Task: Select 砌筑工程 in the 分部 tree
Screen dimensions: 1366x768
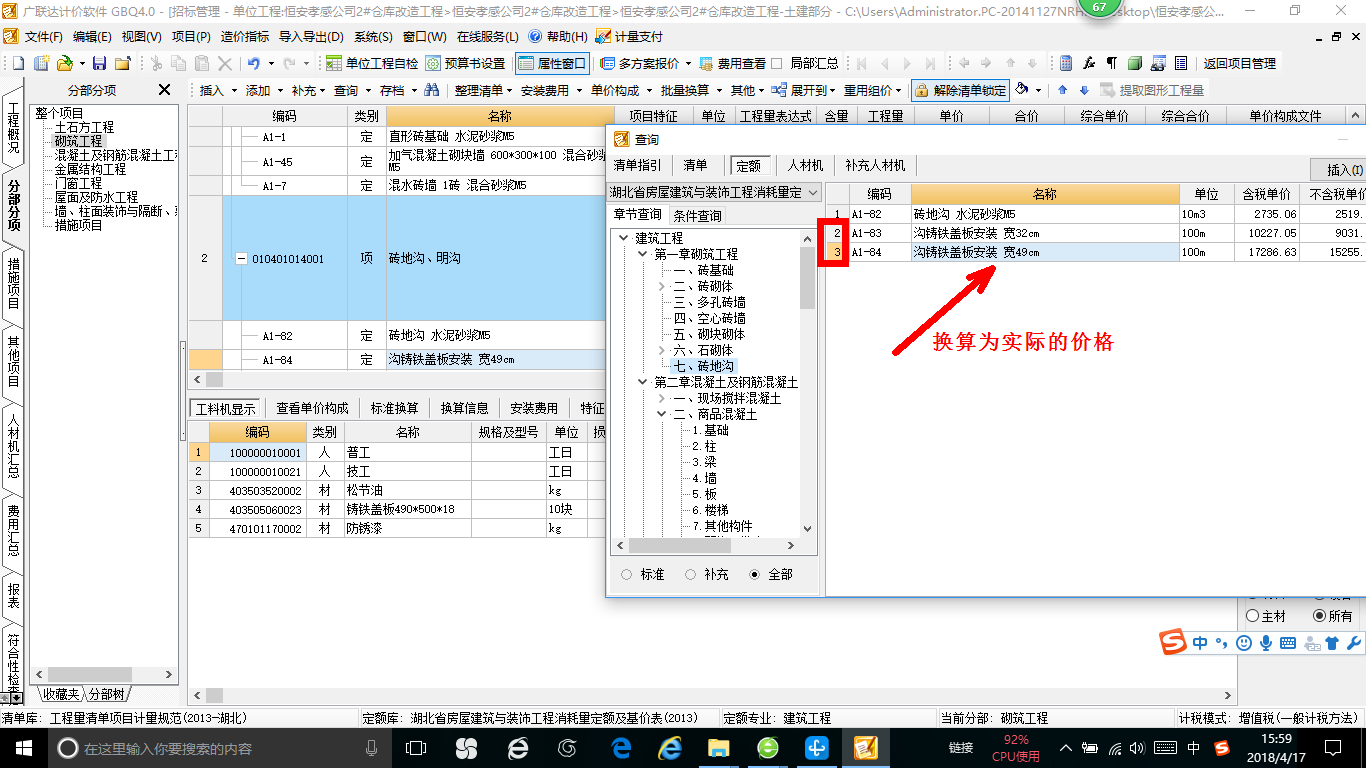Action: coord(79,141)
